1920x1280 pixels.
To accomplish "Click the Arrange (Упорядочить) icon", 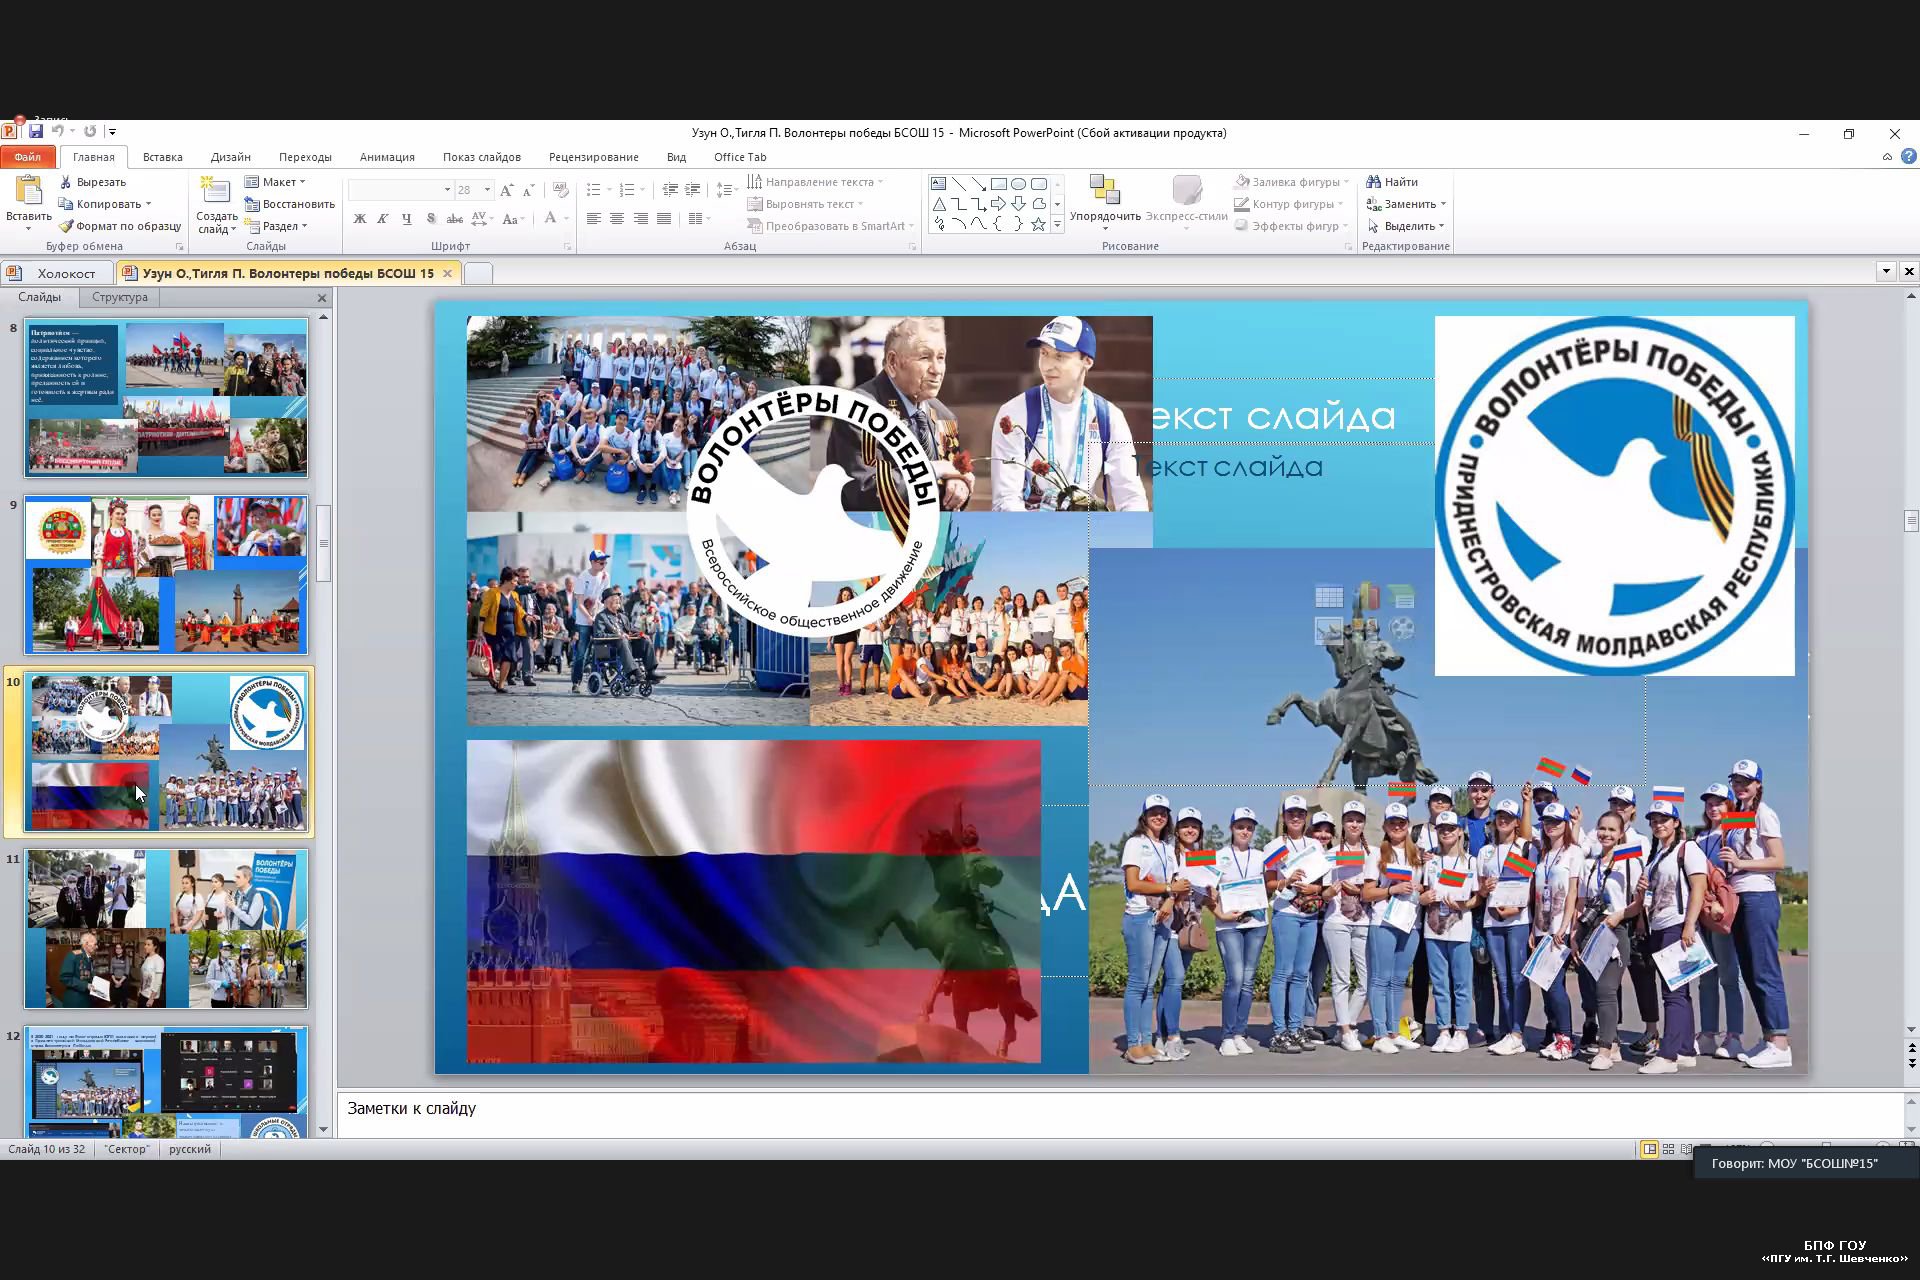I will (1104, 190).
